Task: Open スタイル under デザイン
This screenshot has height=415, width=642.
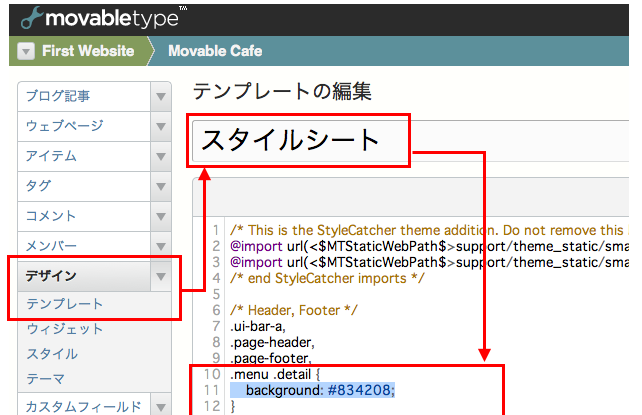Action: click(x=52, y=354)
